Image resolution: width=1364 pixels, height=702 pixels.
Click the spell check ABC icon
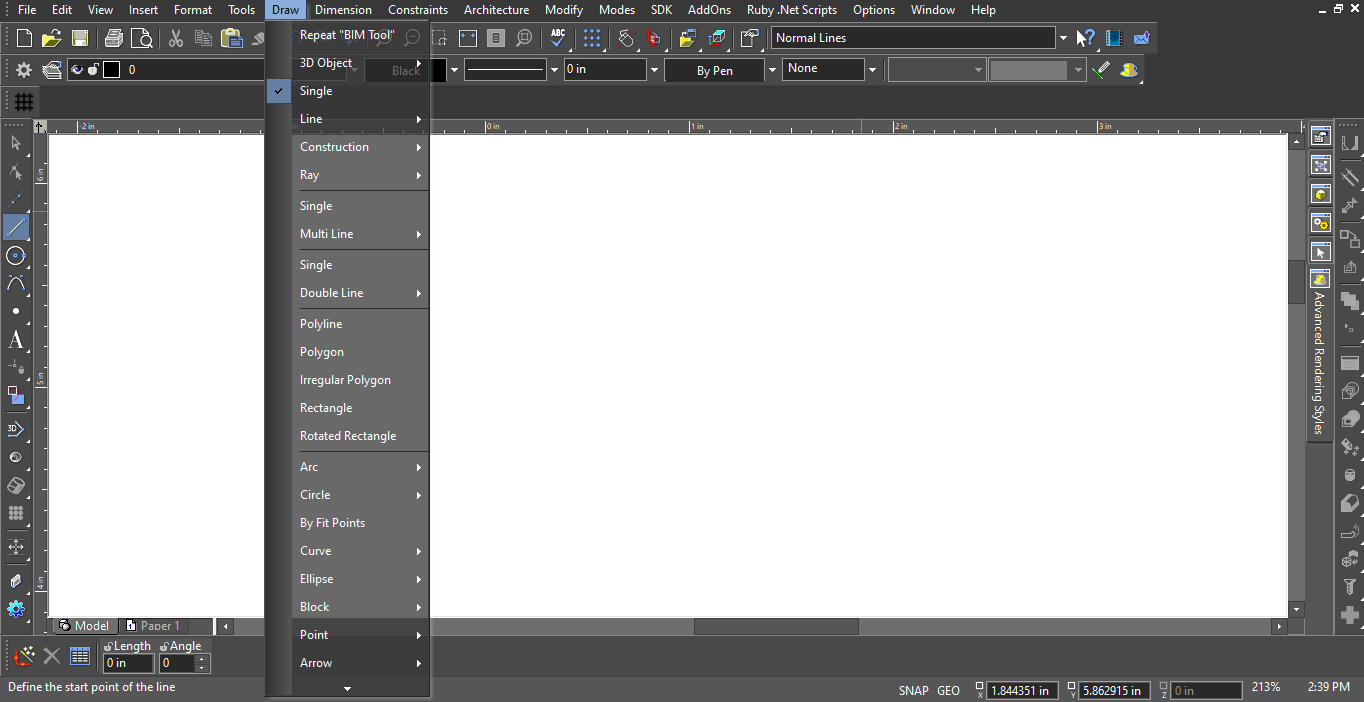pos(558,38)
